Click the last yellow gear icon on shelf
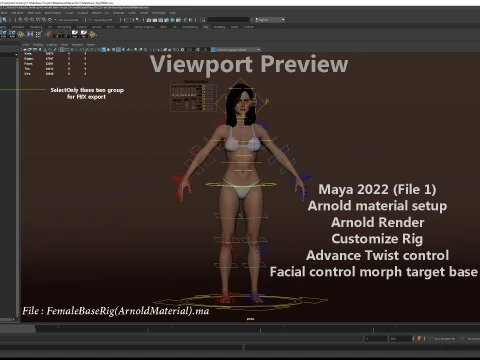This screenshot has height=360, width=480. (93, 34)
